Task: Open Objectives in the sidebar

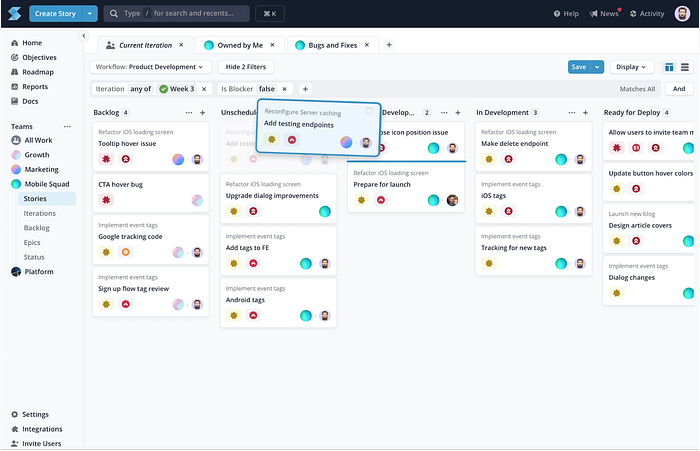Action: coord(34,58)
